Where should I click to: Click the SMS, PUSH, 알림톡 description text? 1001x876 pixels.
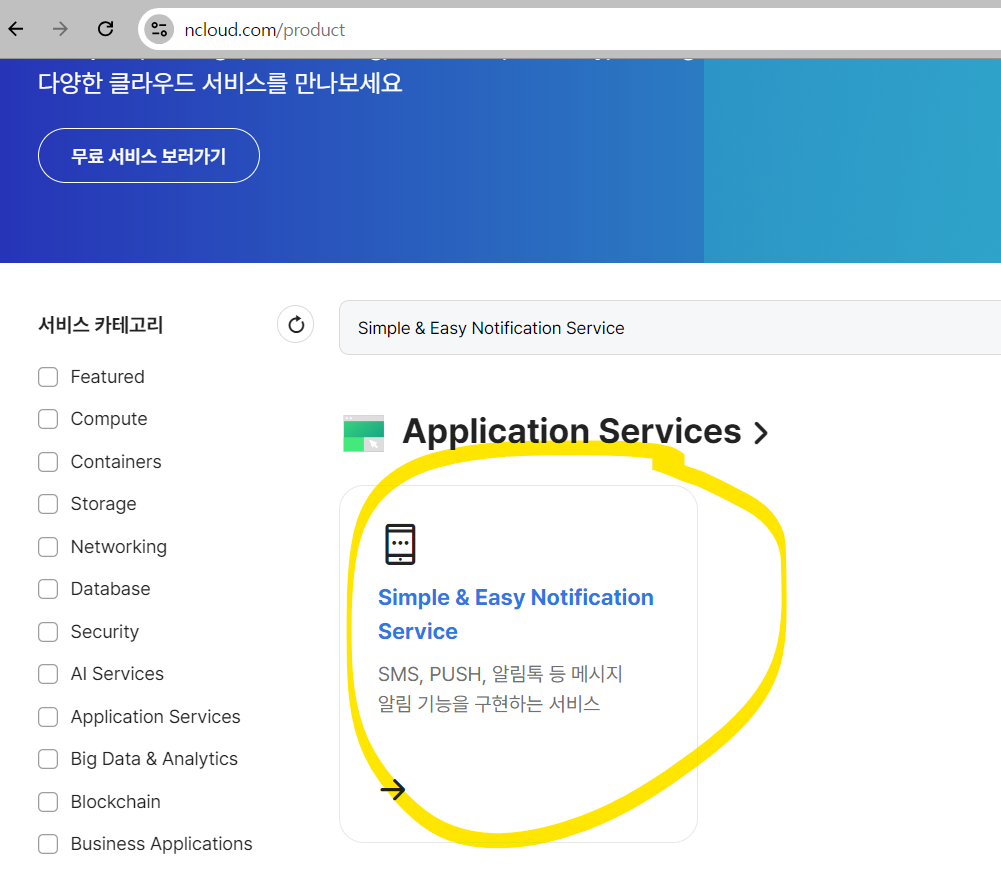(x=500, y=688)
